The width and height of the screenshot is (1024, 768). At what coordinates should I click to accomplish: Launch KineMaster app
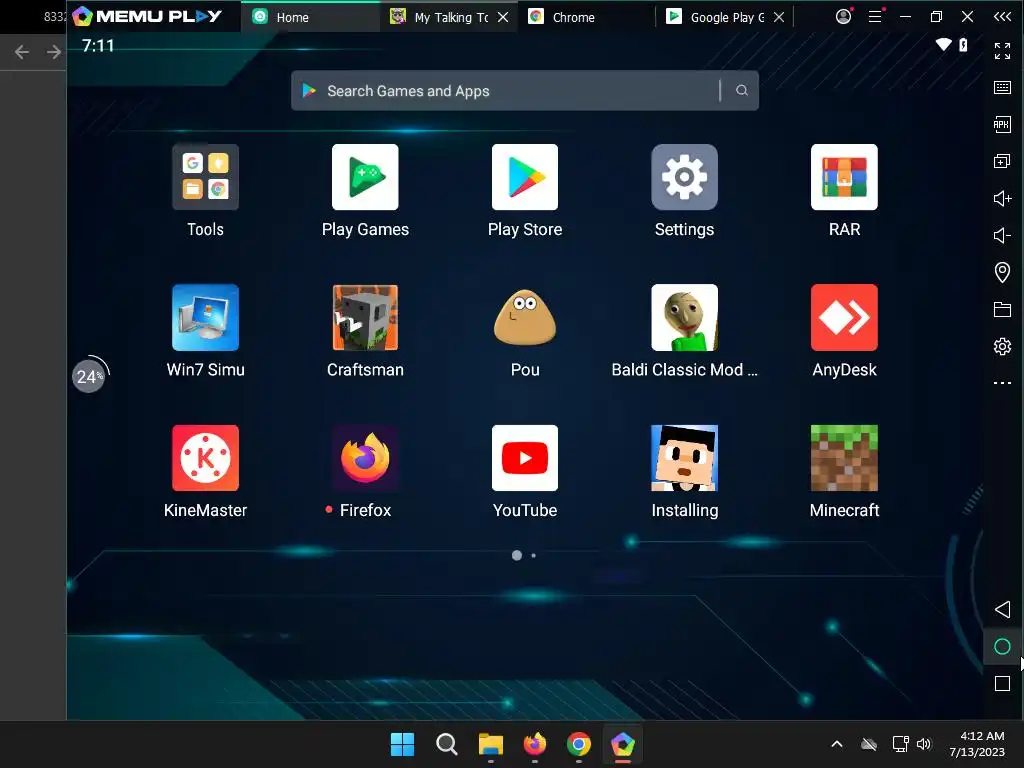click(205, 458)
